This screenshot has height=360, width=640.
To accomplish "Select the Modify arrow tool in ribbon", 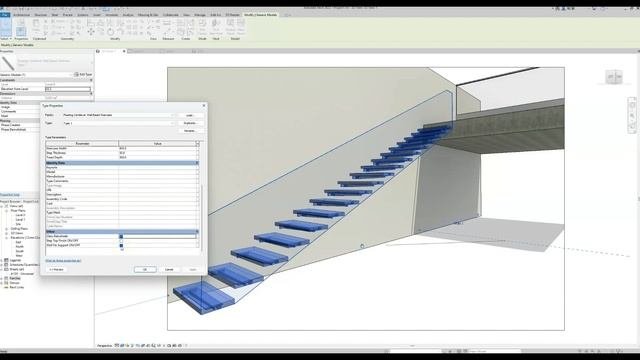I will 6,28.
